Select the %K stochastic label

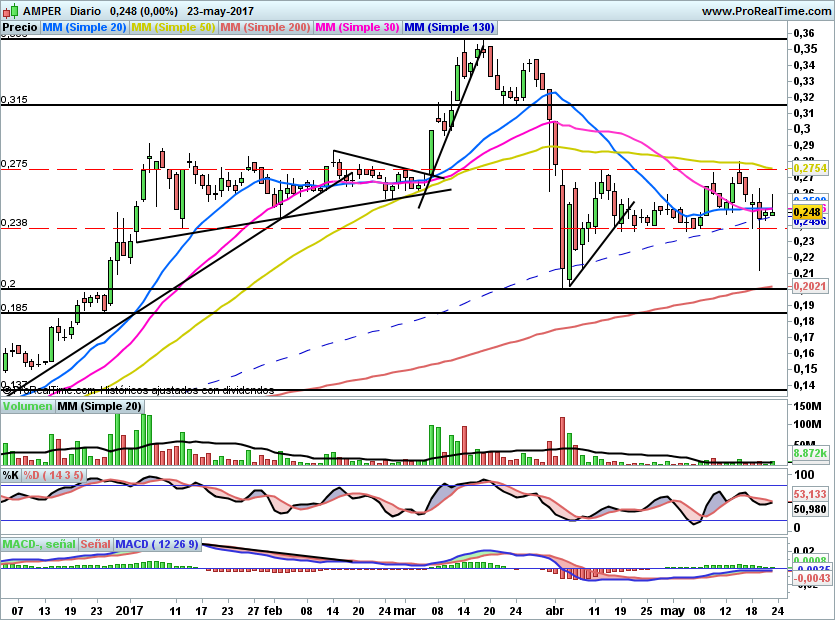[x=11, y=473]
